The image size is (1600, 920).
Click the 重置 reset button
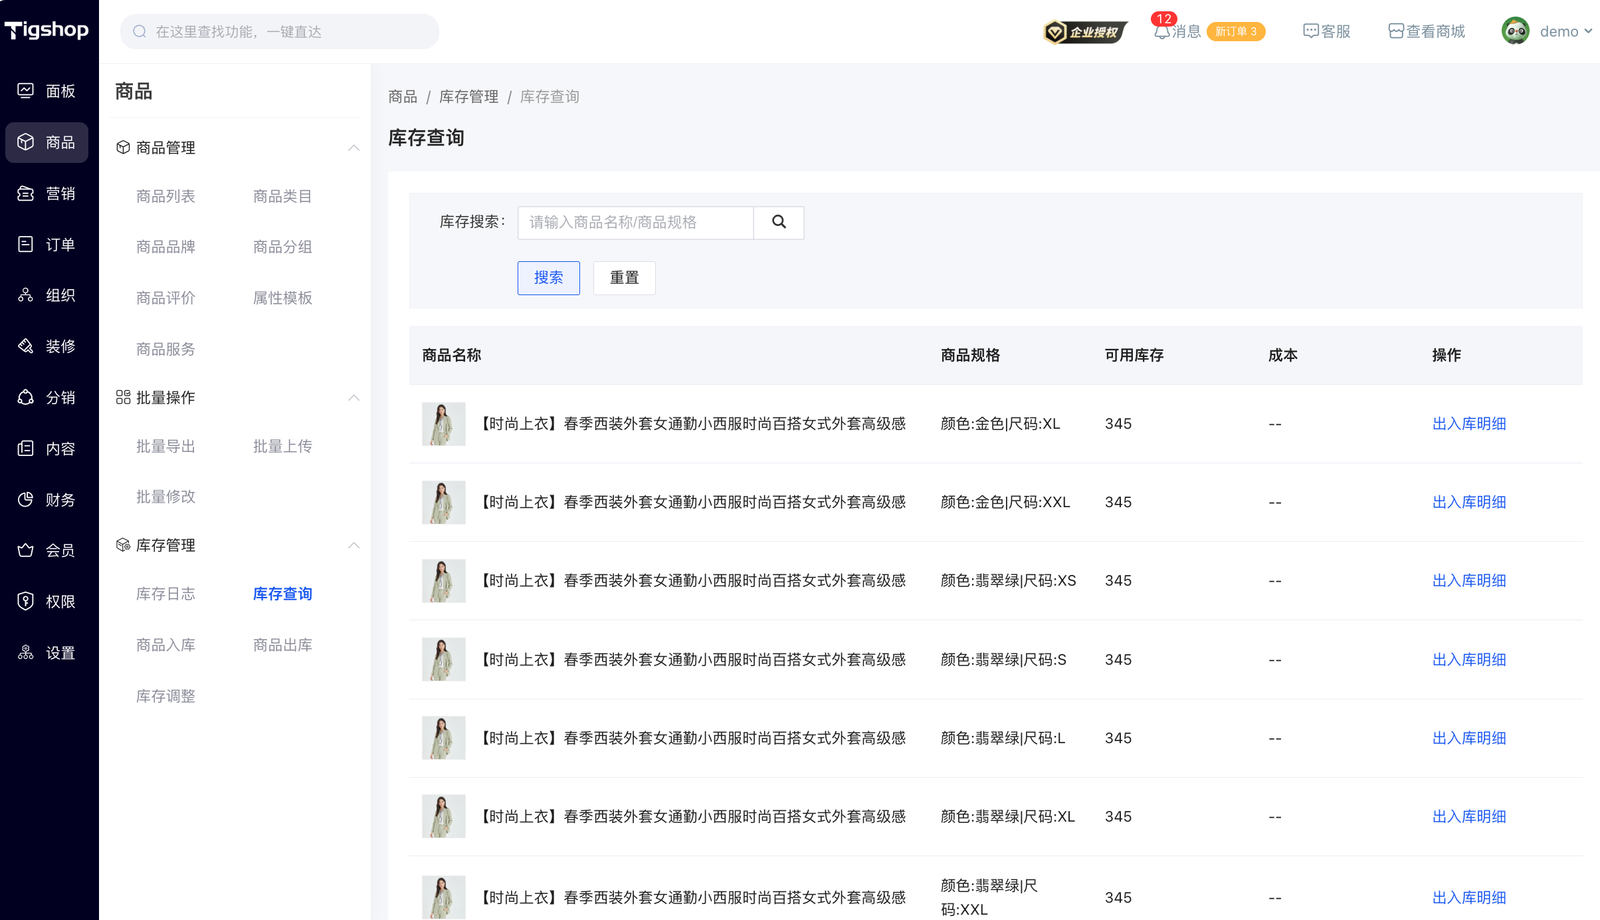pyautogui.click(x=624, y=278)
